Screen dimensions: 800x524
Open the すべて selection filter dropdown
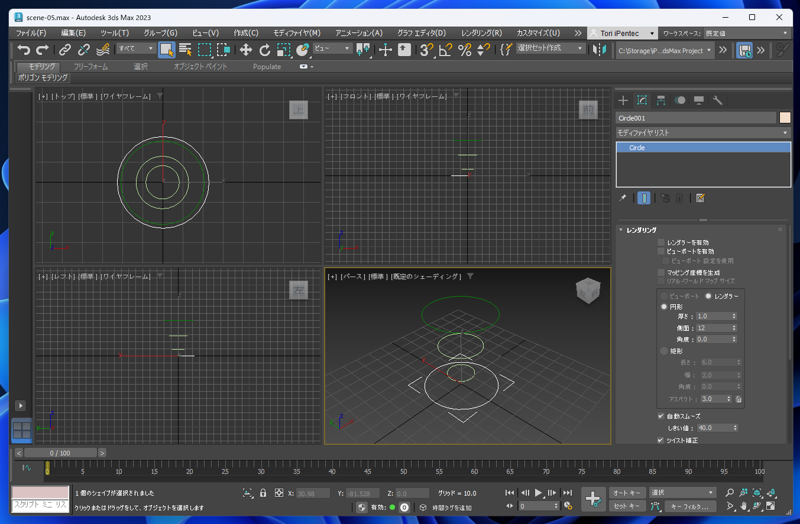[136, 48]
